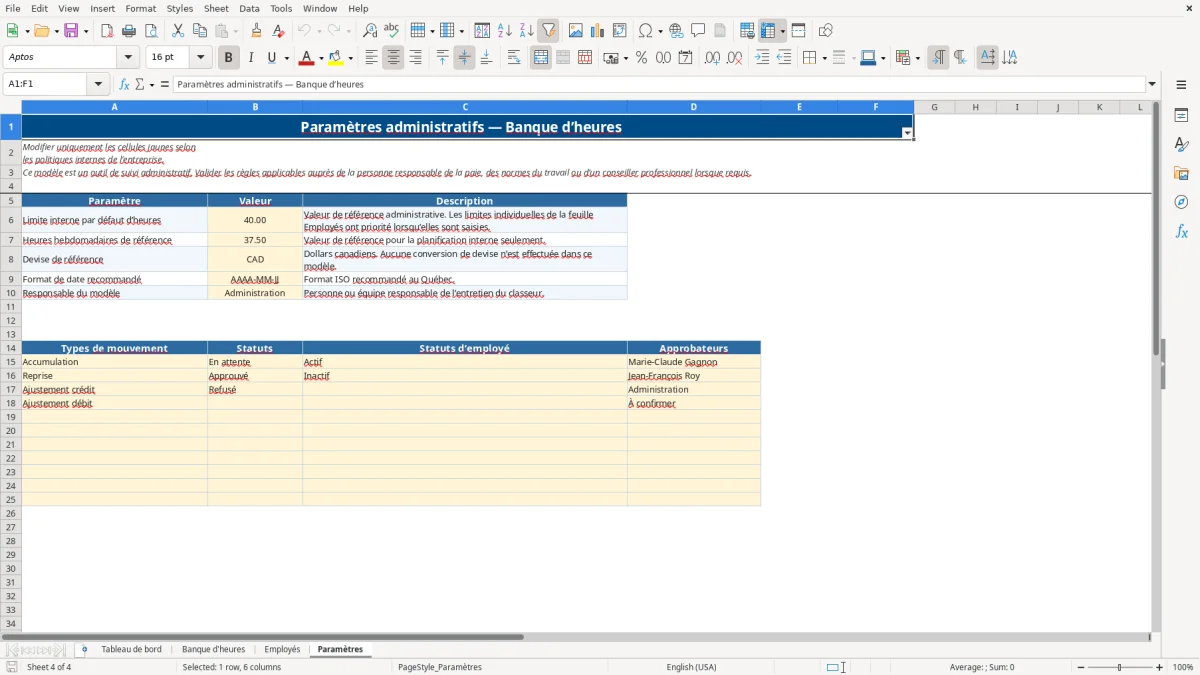Split the window
Image resolution: width=1200 pixels, height=675 pixels.
[799, 31]
